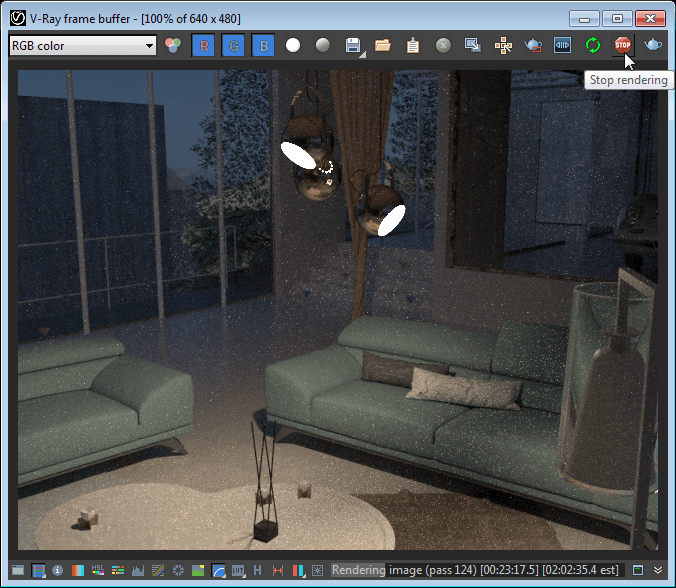Click the V-Ray logo in title bar

click(x=18, y=19)
